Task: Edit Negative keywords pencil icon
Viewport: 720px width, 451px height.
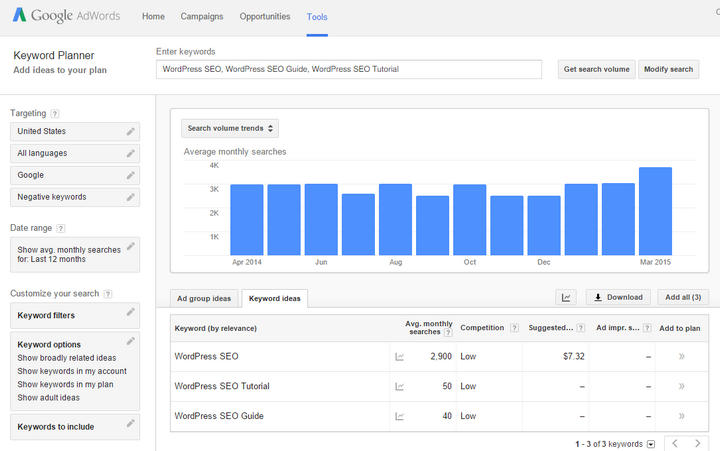Action: tap(130, 197)
